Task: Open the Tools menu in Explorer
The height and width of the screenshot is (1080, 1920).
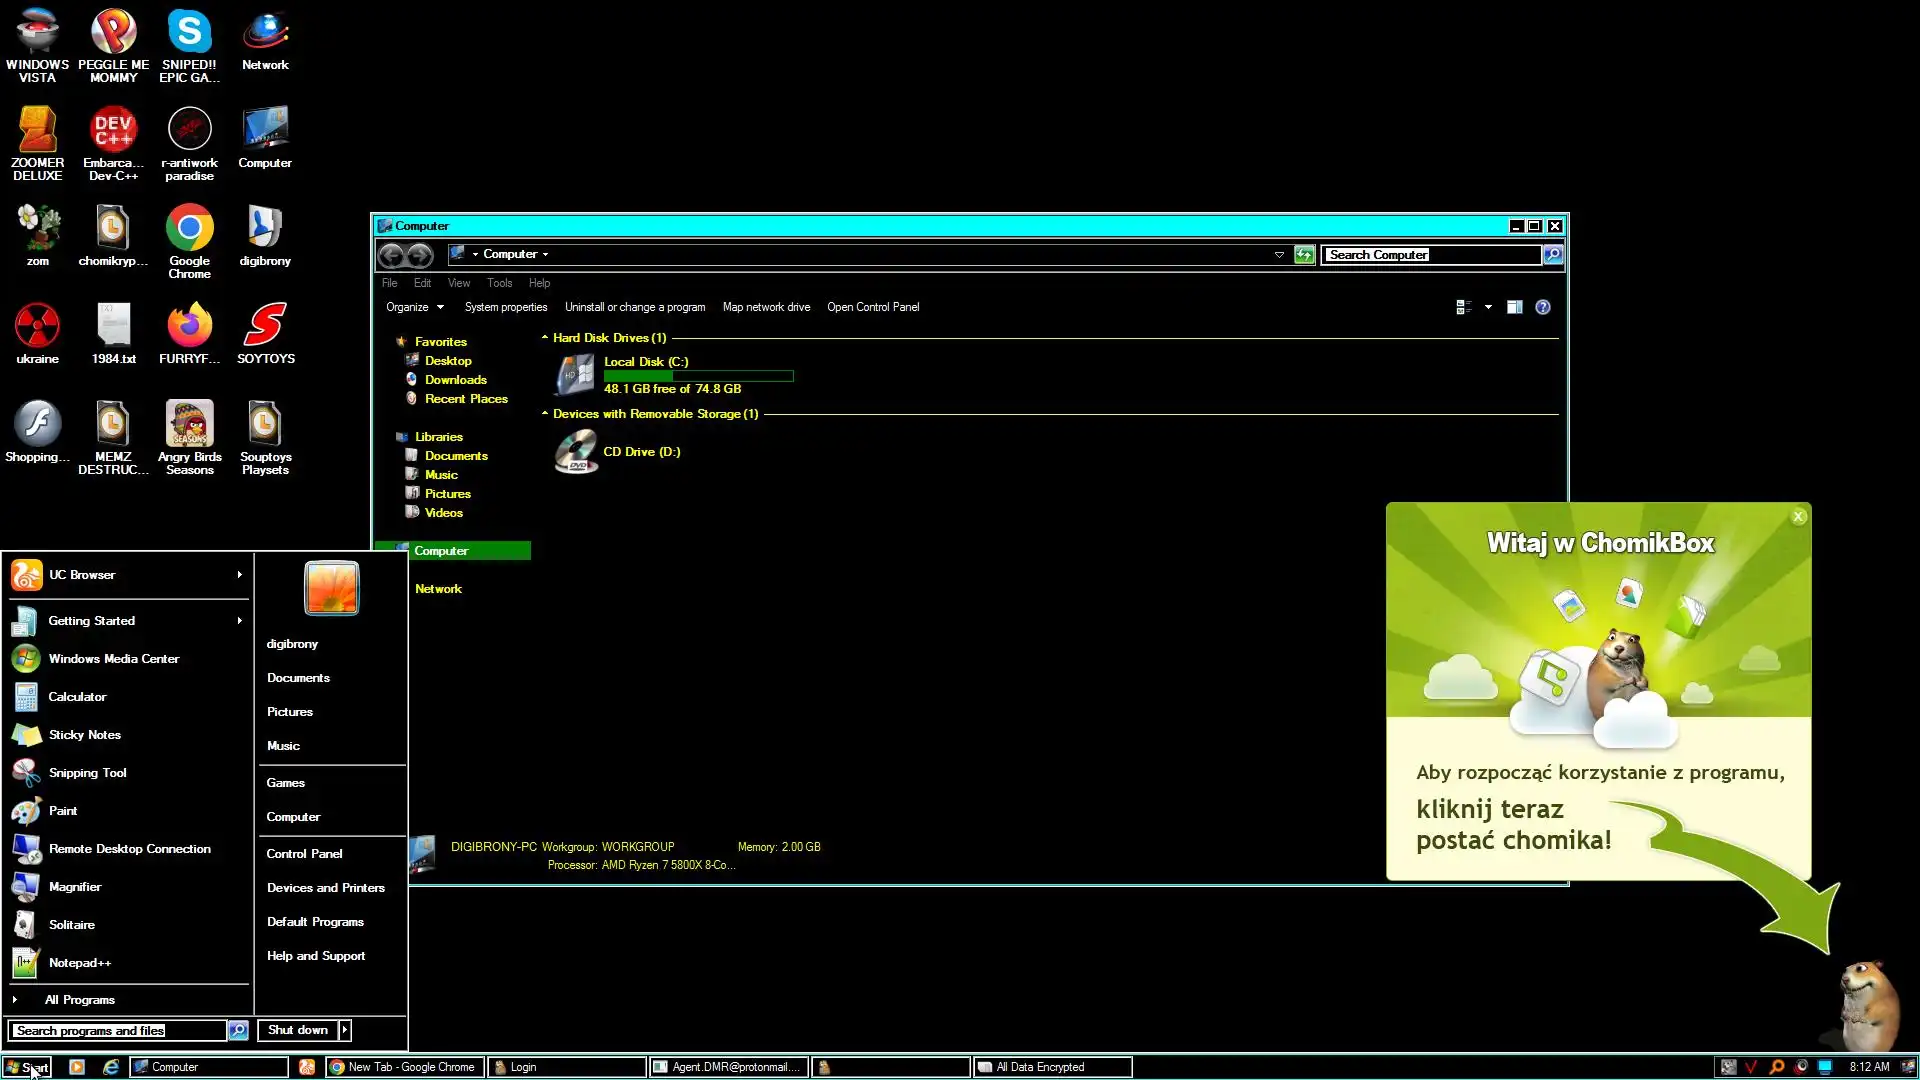Action: (499, 283)
